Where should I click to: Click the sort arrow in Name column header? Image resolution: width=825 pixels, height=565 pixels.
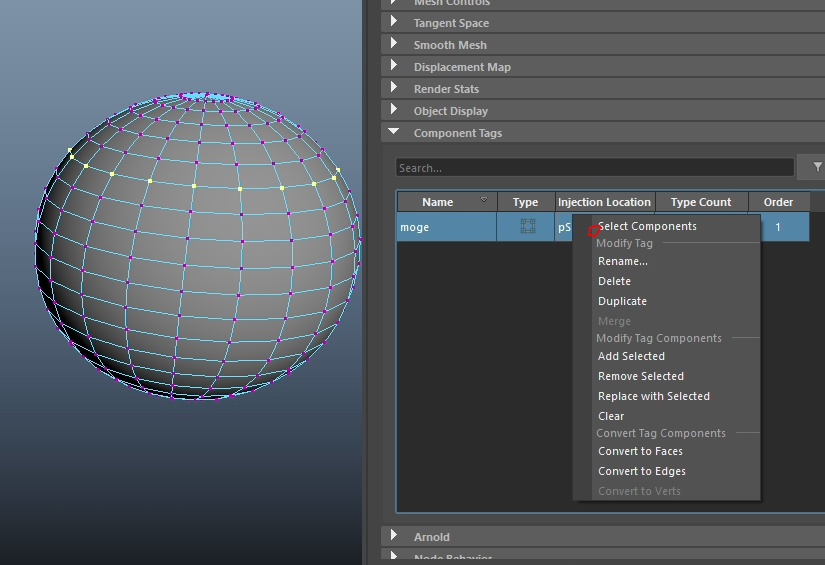click(484, 199)
